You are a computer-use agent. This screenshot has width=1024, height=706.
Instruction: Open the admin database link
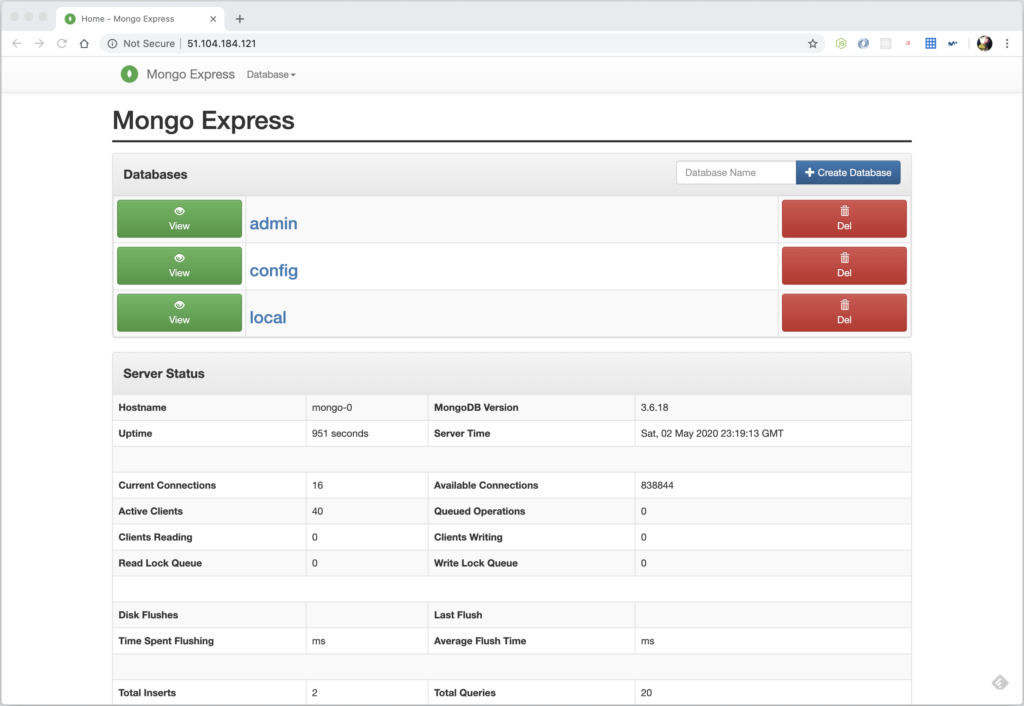pos(274,223)
